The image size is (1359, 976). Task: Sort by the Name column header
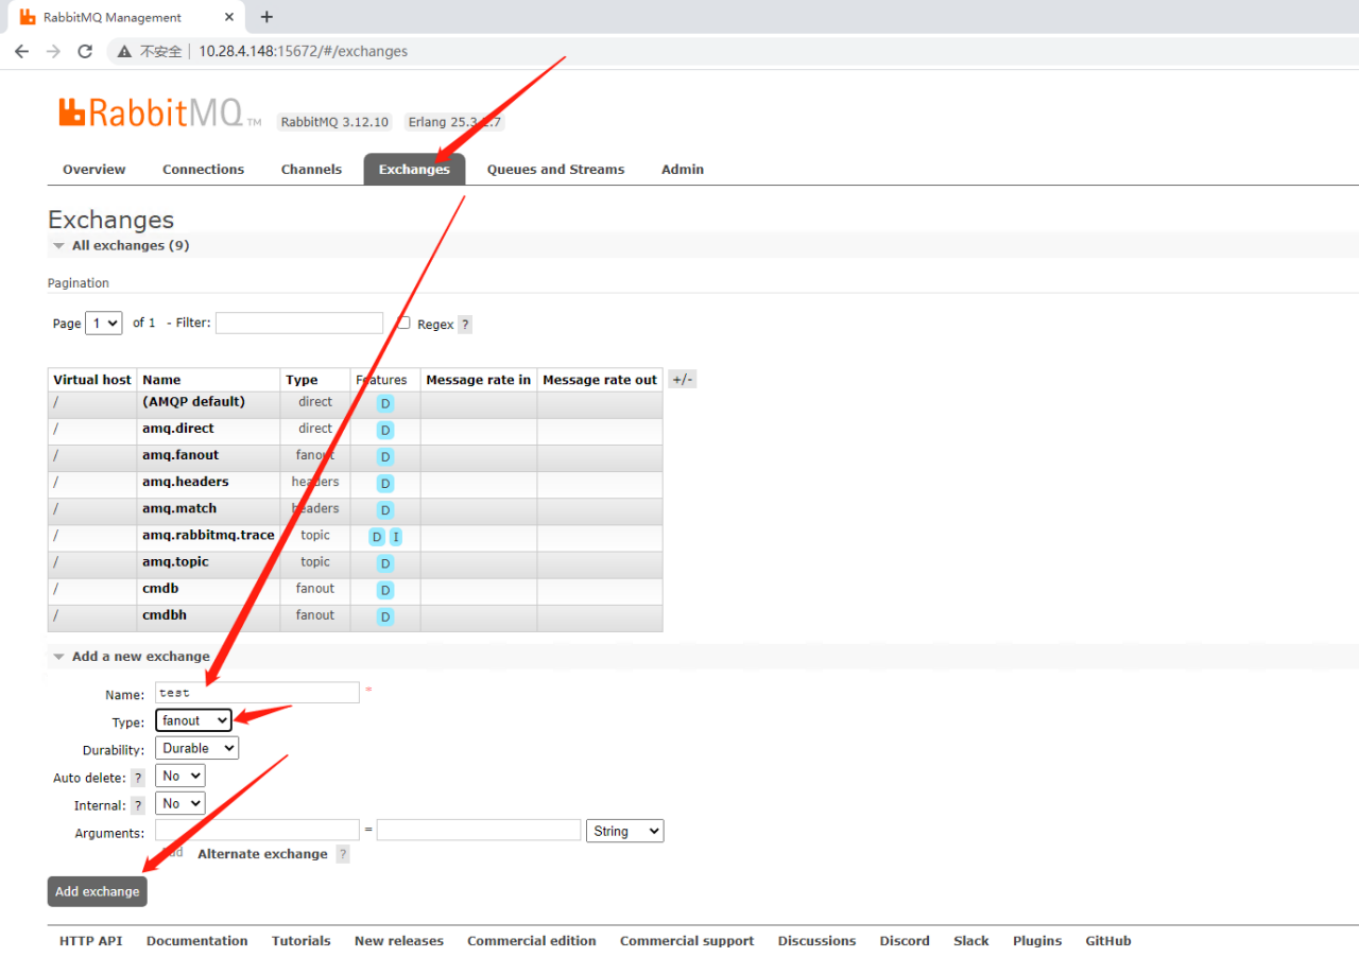pos(162,380)
